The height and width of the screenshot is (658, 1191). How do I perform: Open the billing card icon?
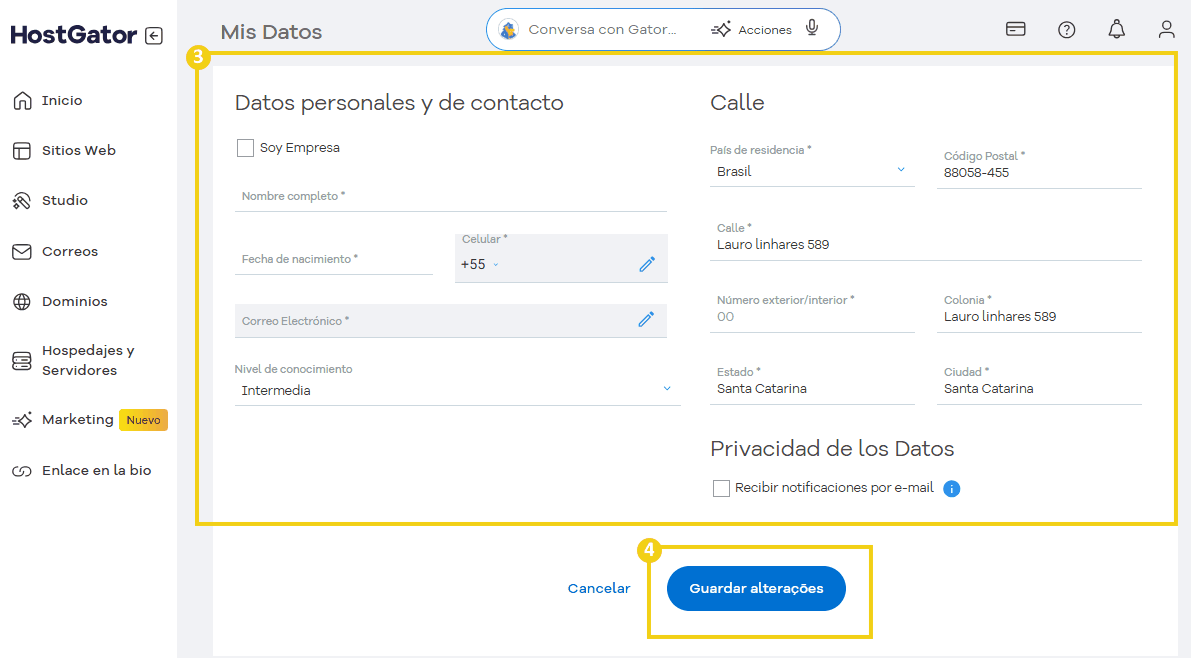click(x=1015, y=29)
